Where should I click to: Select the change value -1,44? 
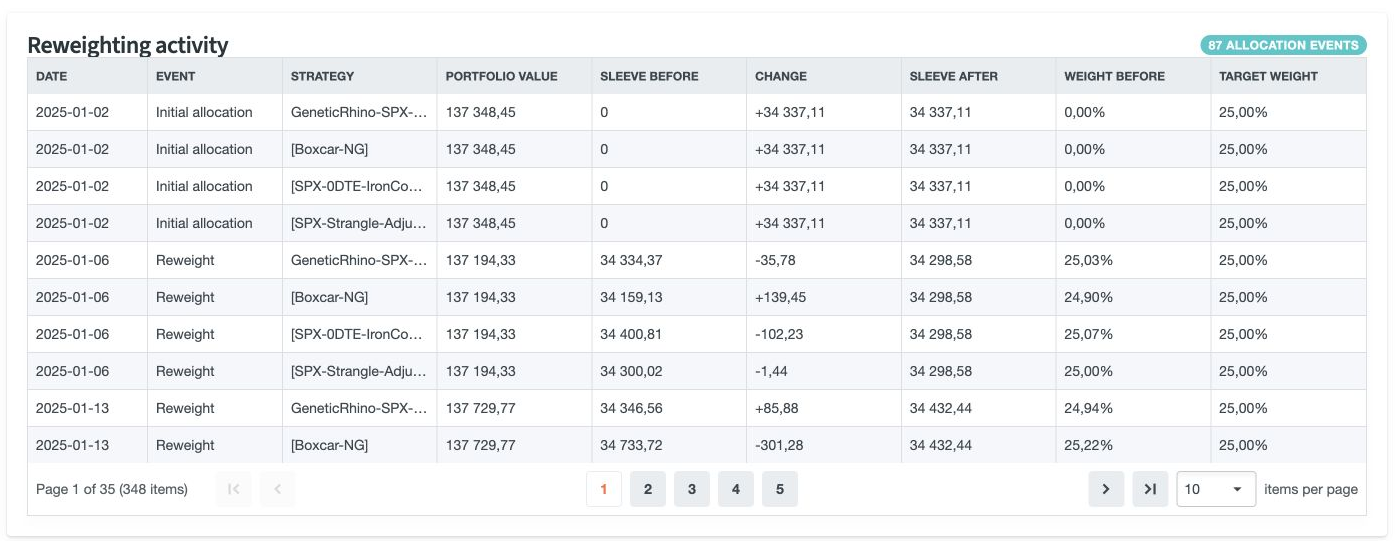coord(772,371)
